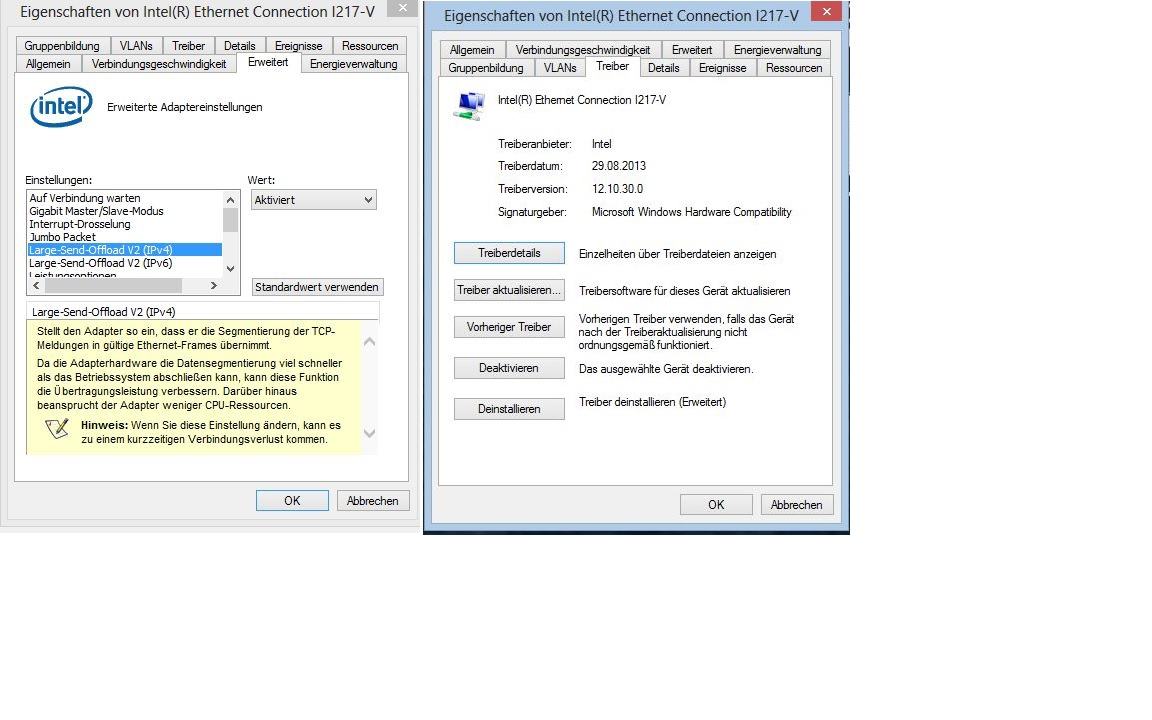Viewport: 1152px width, 720px height.
Task: Click driver date value '29.08.2013'
Action: [619, 166]
